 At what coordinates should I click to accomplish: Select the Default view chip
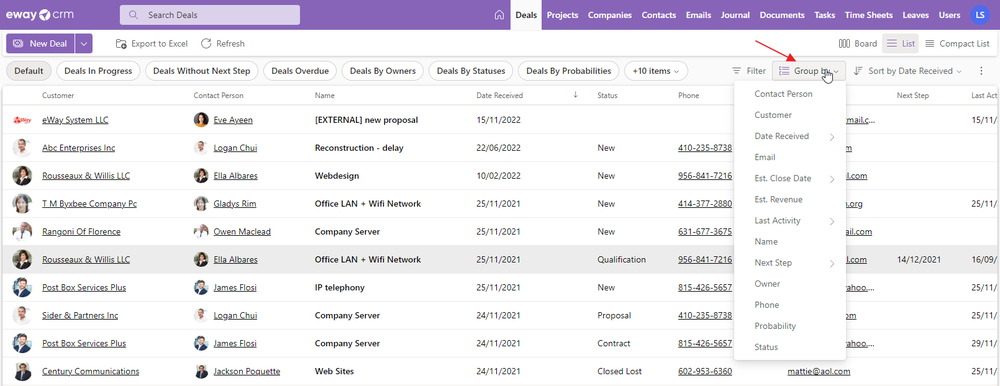click(29, 71)
